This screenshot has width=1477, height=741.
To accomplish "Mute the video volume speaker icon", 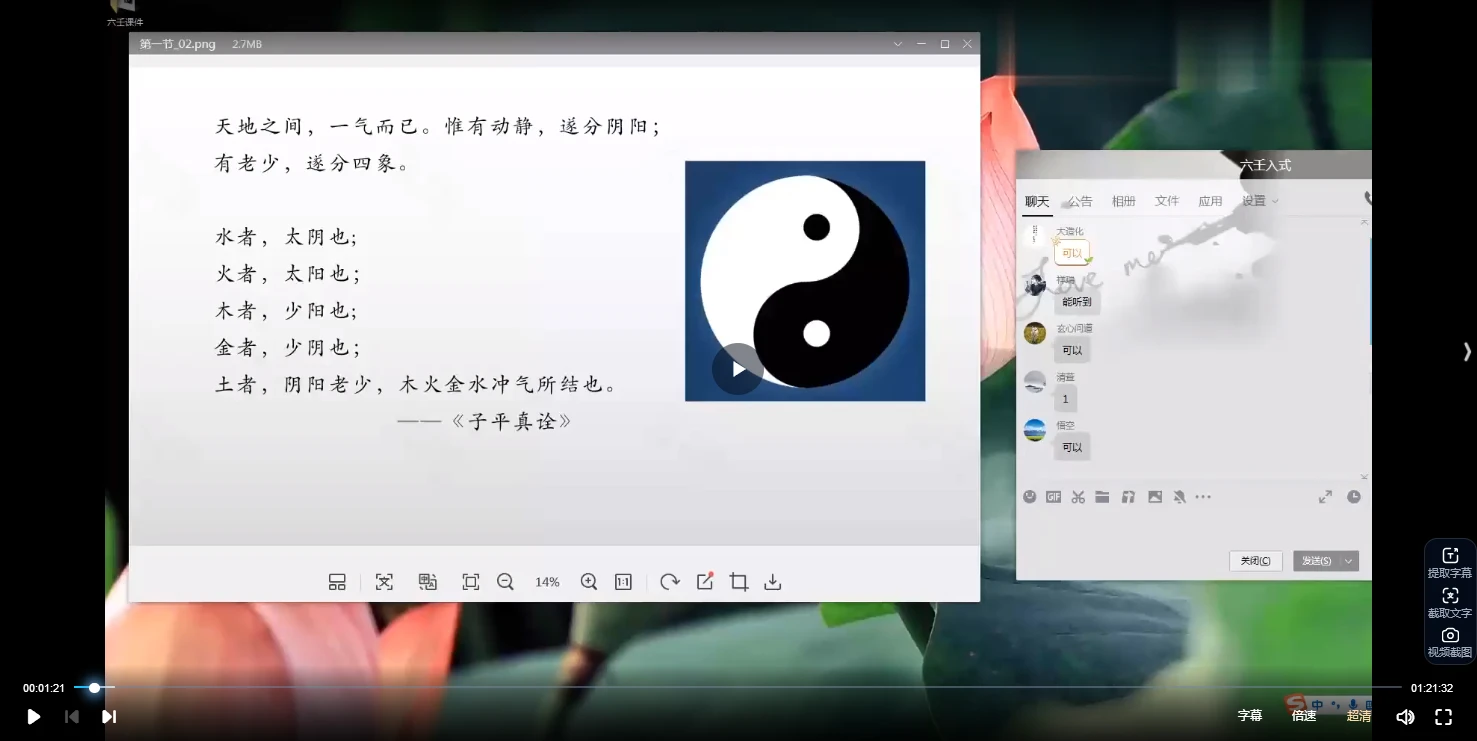I will pyautogui.click(x=1405, y=716).
